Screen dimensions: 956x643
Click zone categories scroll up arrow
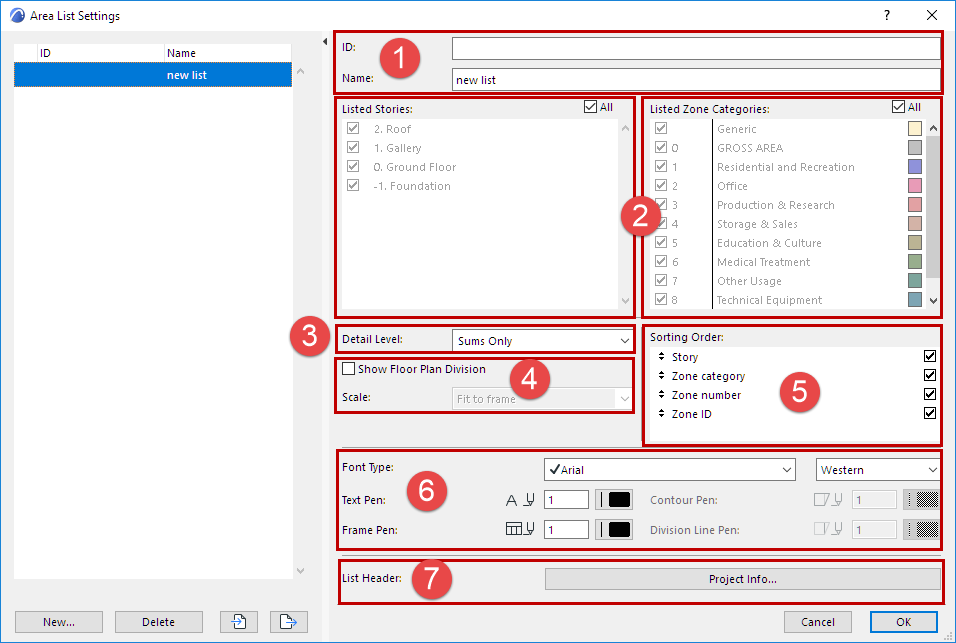(x=933, y=128)
